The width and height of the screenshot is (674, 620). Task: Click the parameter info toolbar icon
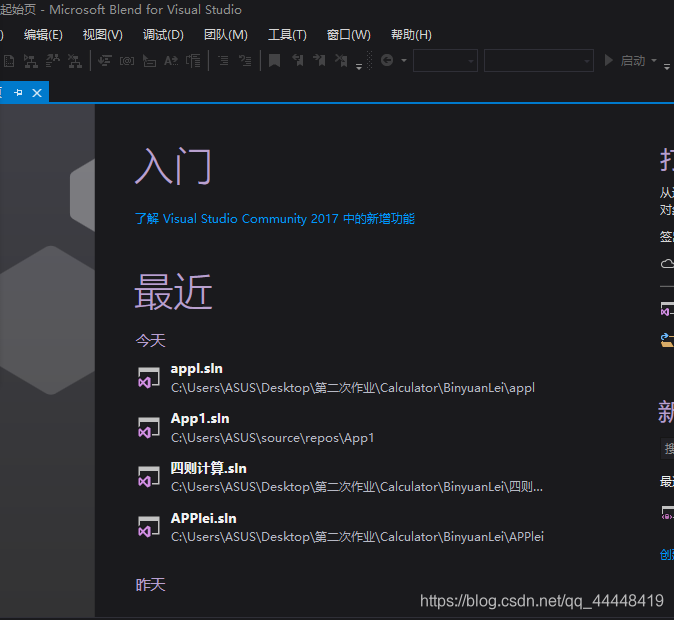click(149, 61)
